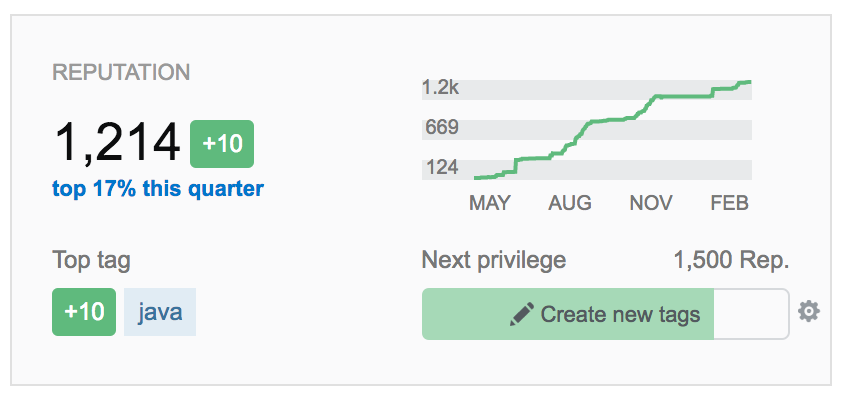This screenshot has width=844, height=394.
Task: Select the java tag
Action: click(160, 312)
